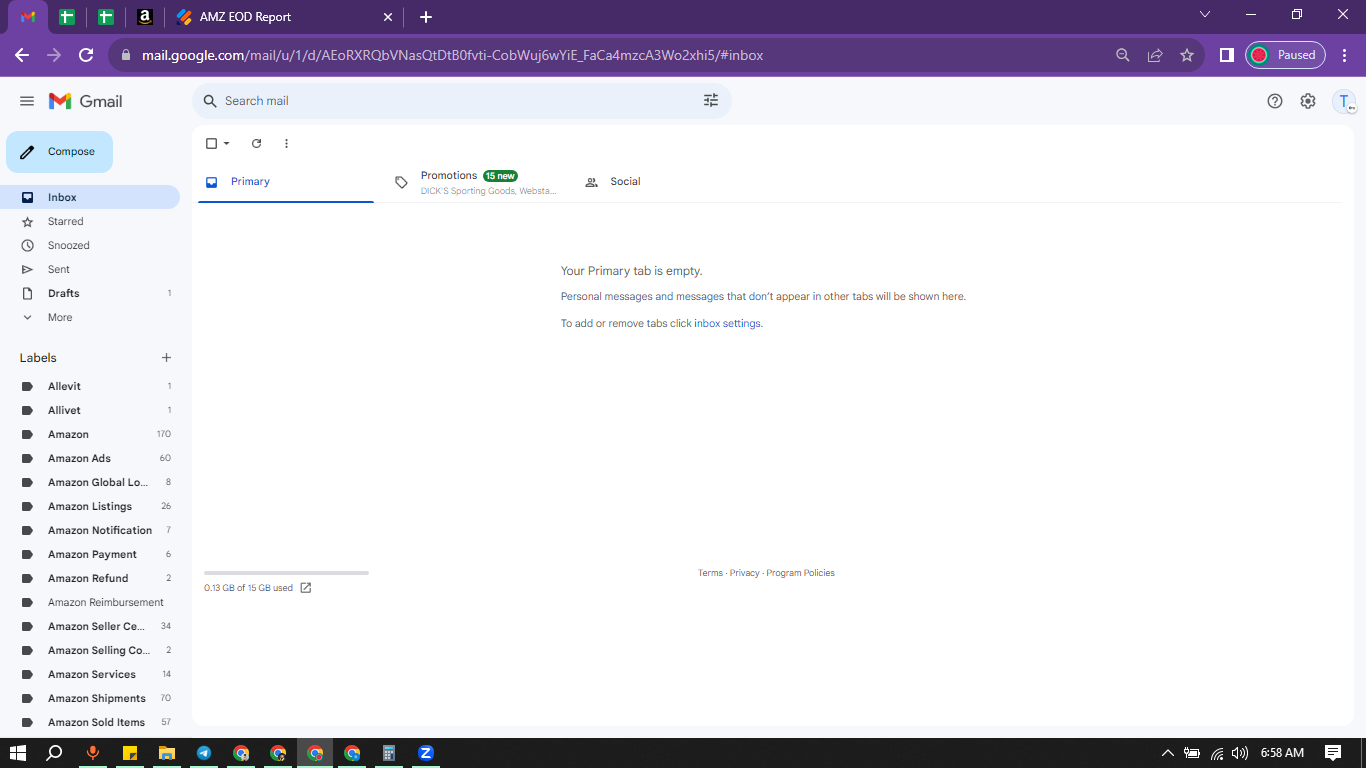Open Gmail settings gear
Viewport: 1366px width, 768px height.
click(1308, 101)
